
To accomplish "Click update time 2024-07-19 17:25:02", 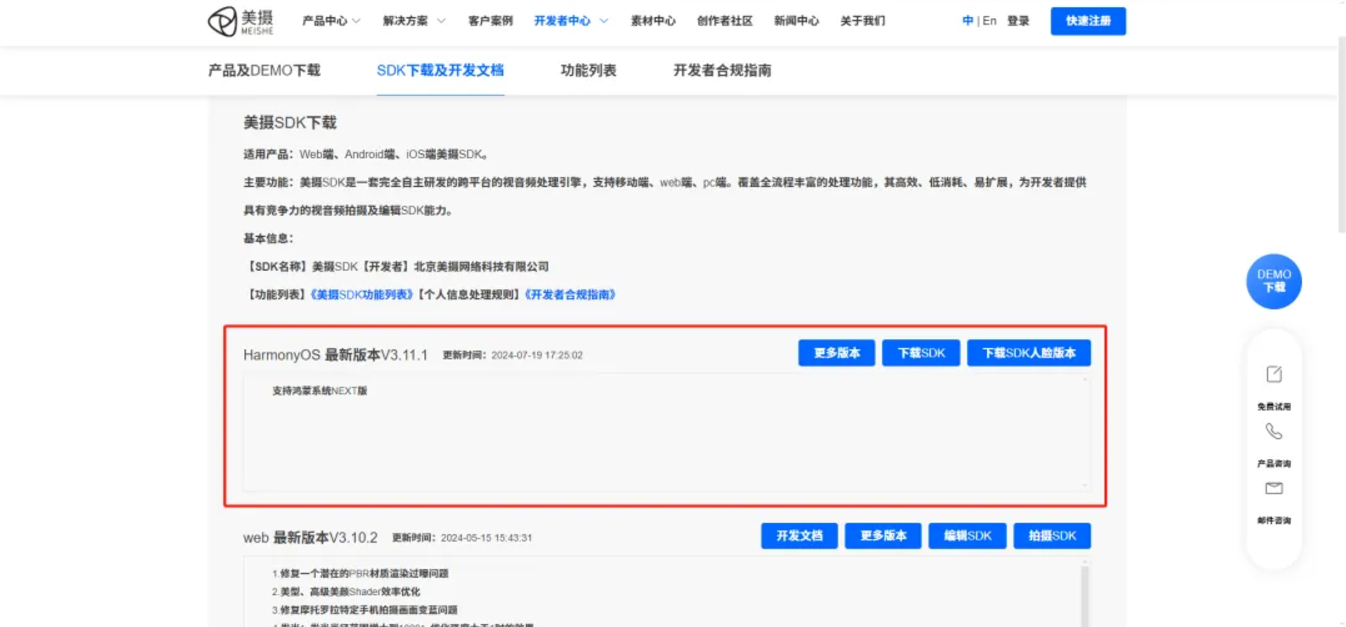I will click(x=537, y=355).
